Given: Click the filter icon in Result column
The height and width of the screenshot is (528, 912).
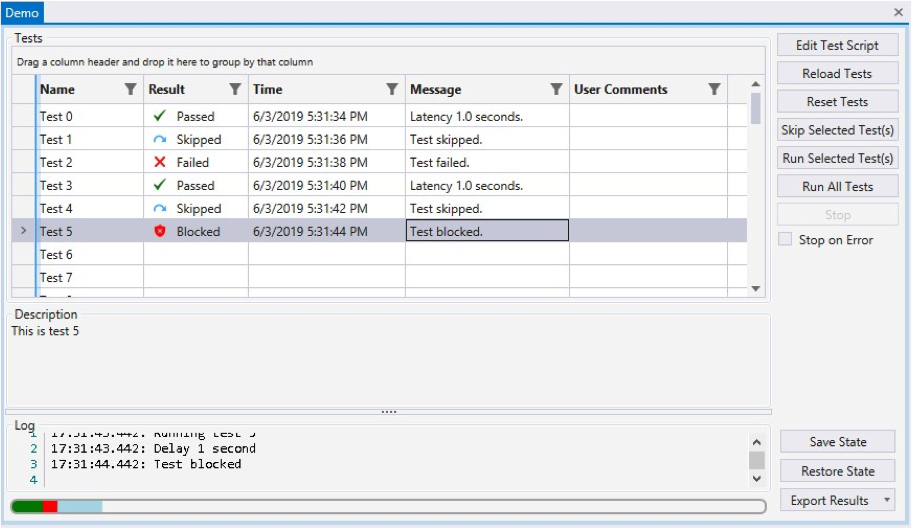Looking at the screenshot, I should 235,90.
